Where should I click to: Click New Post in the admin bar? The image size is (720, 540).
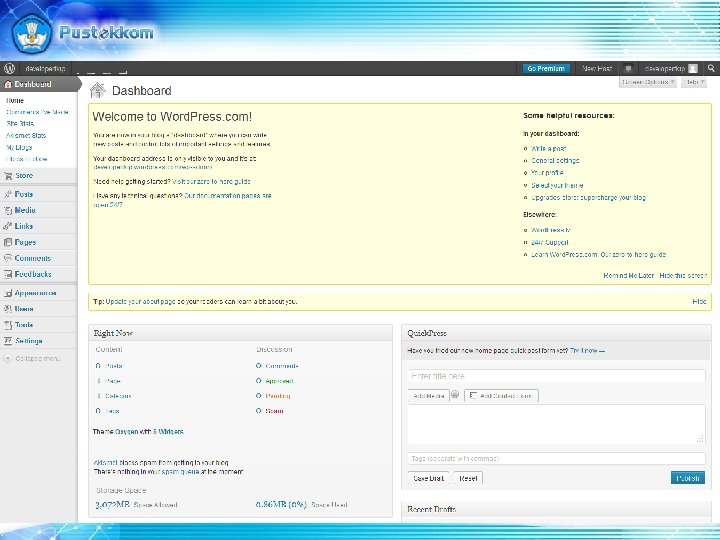(597, 68)
